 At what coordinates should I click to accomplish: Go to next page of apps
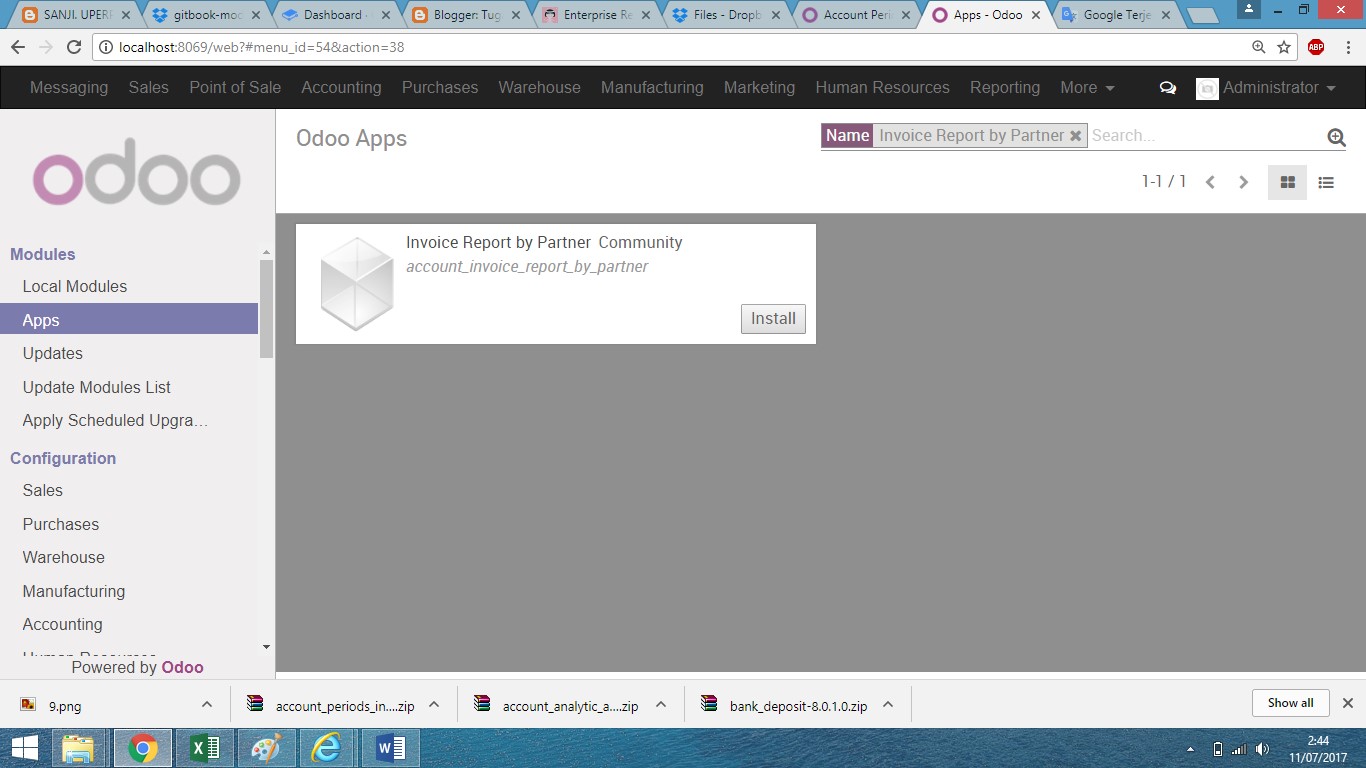coord(1244,182)
